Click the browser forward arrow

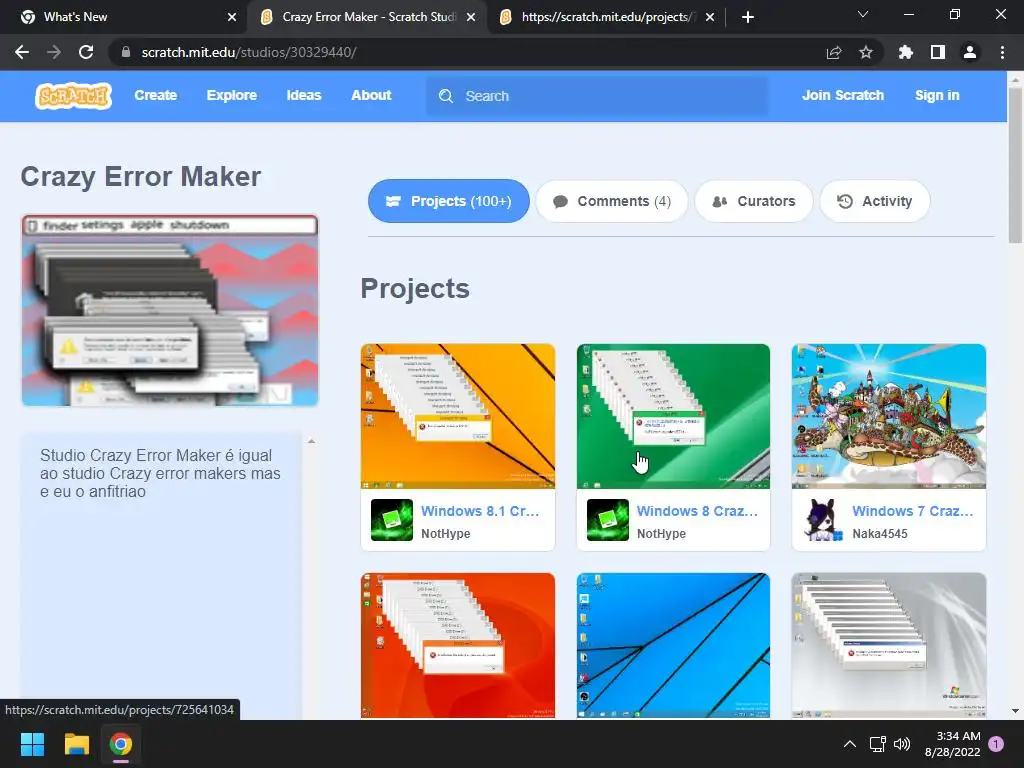pos(54,52)
